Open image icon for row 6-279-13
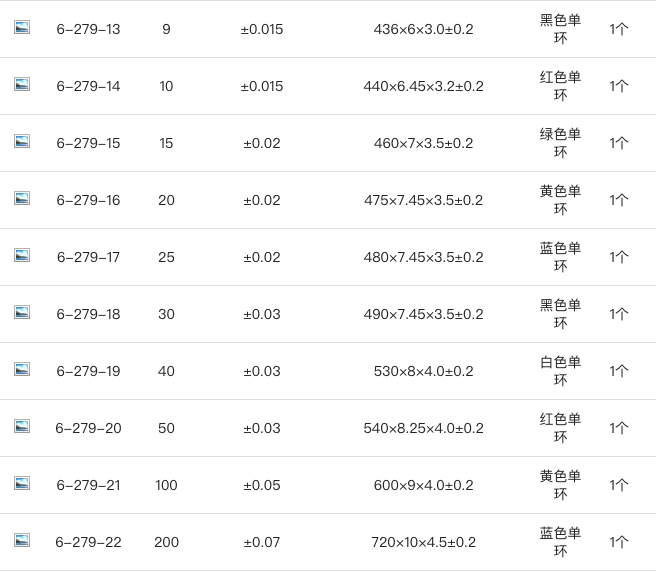This screenshot has height=572, width=656. coord(22,27)
